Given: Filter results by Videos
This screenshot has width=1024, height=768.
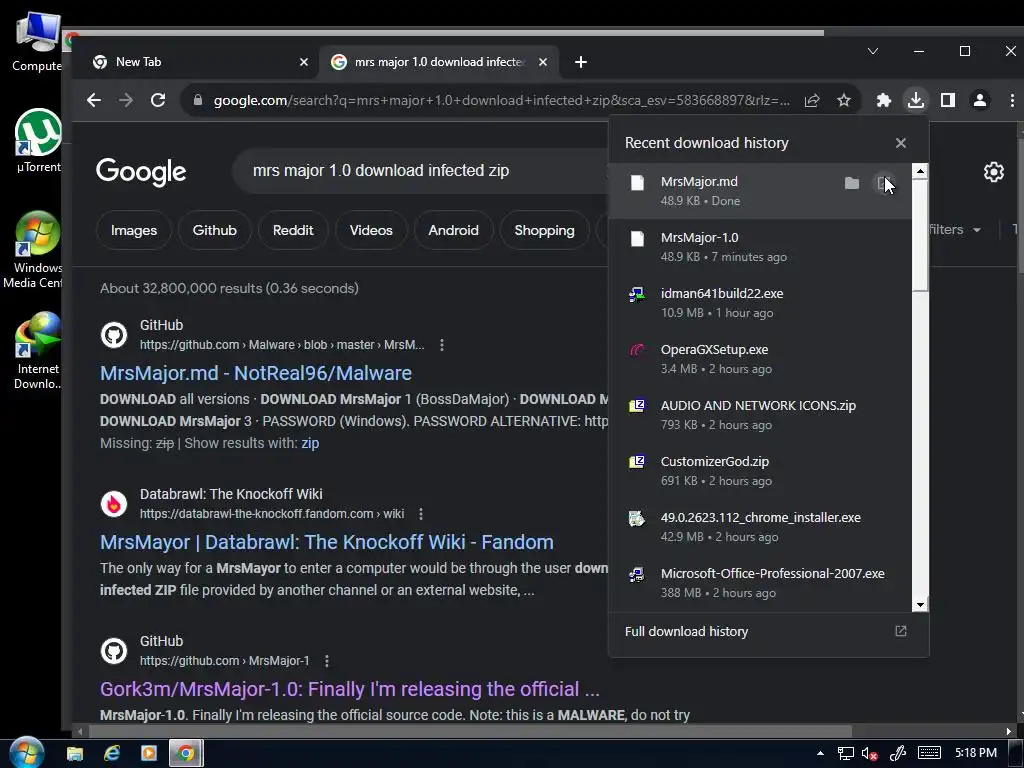Looking at the screenshot, I should pos(371,231).
